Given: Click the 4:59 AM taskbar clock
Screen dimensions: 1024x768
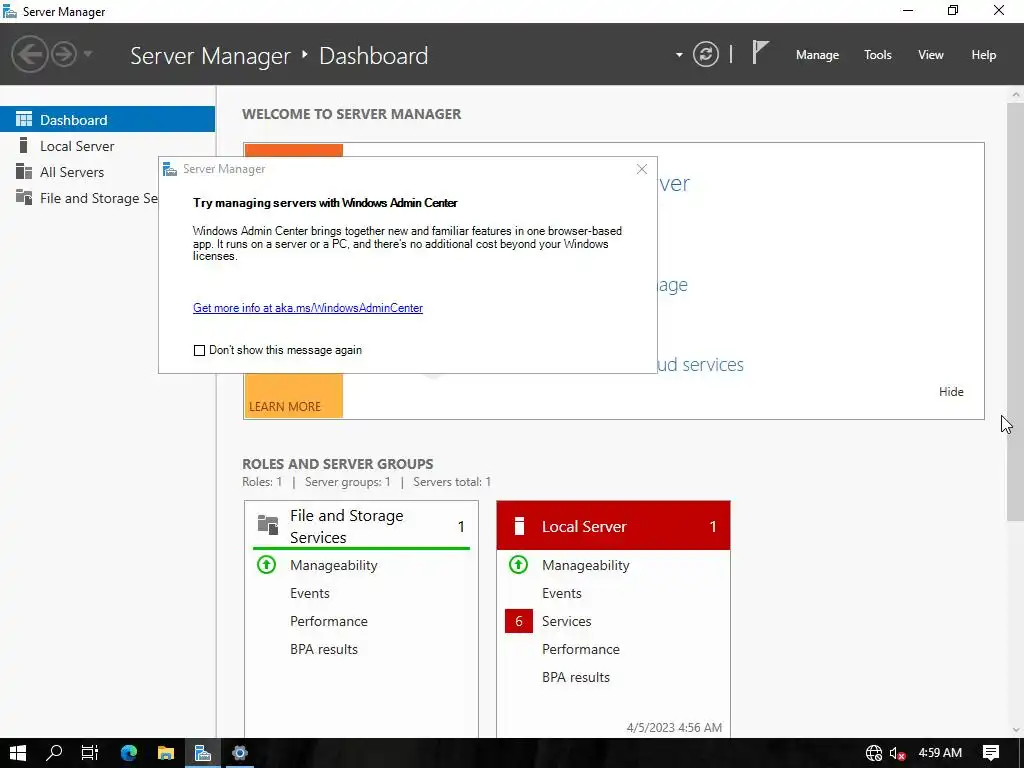Looking at the screenshot, I should 940,753.
